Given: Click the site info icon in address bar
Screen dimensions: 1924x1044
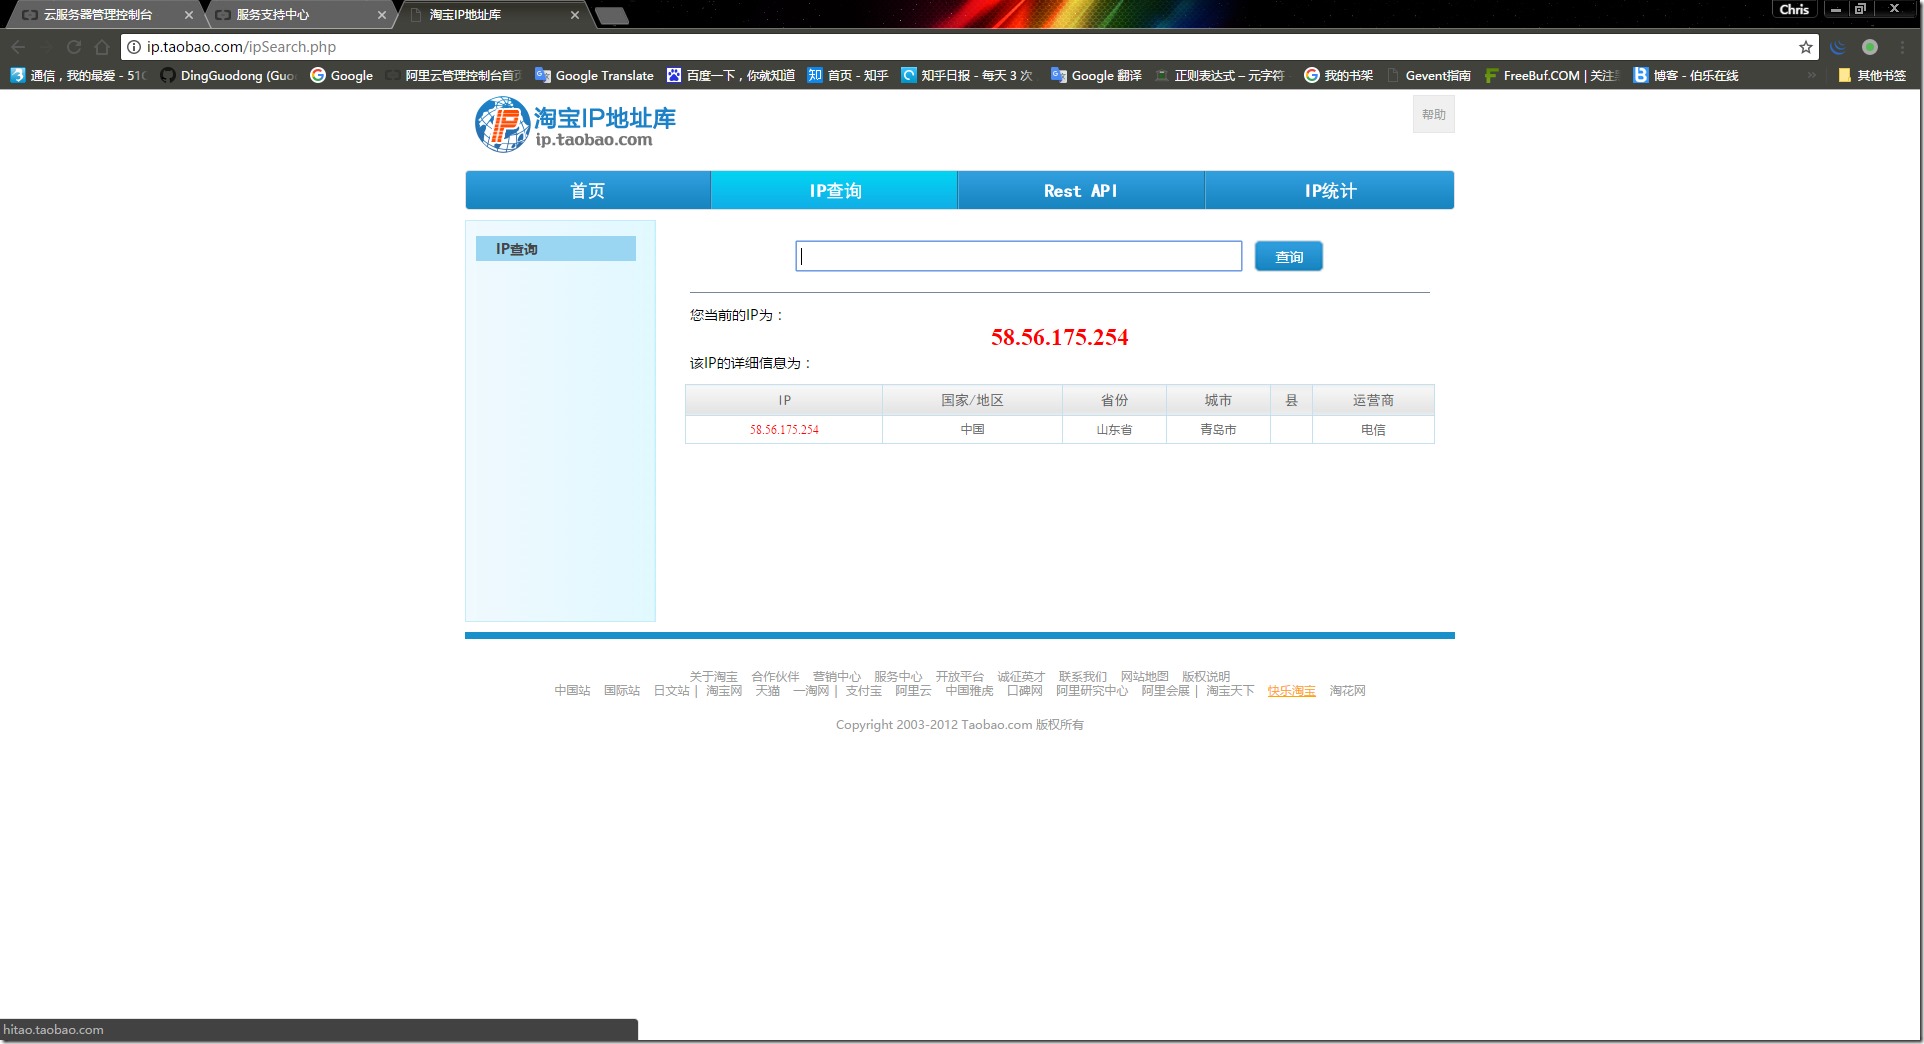Looking at the screenshot, I should pyautogui.click(x=134, y=47).
